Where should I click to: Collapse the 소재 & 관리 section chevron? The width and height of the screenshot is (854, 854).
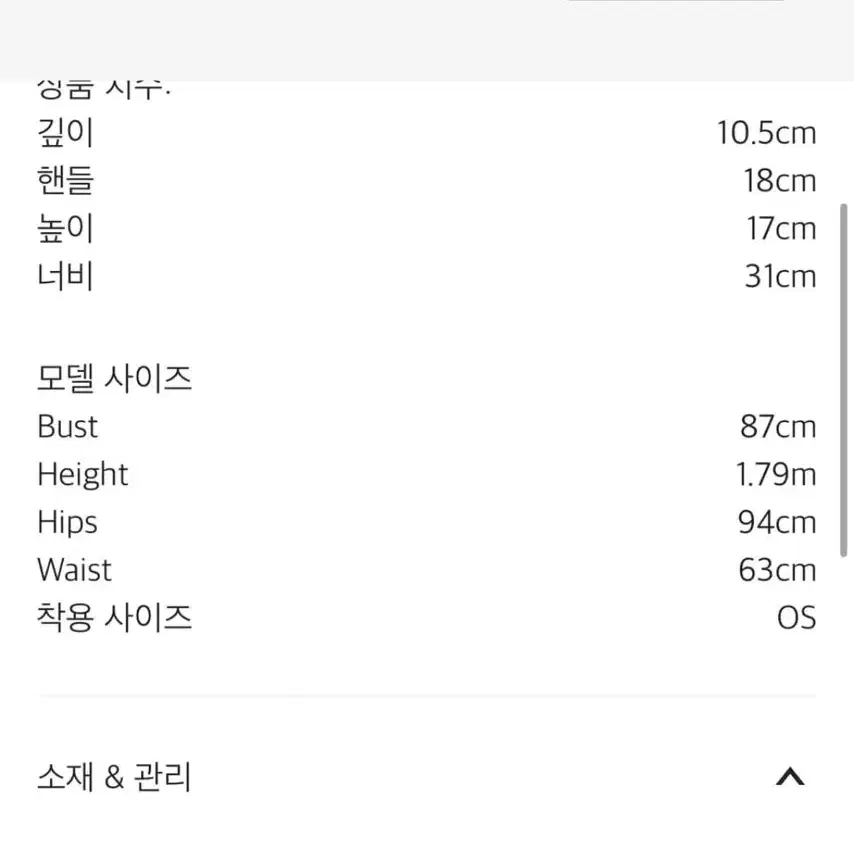[790, 777]
